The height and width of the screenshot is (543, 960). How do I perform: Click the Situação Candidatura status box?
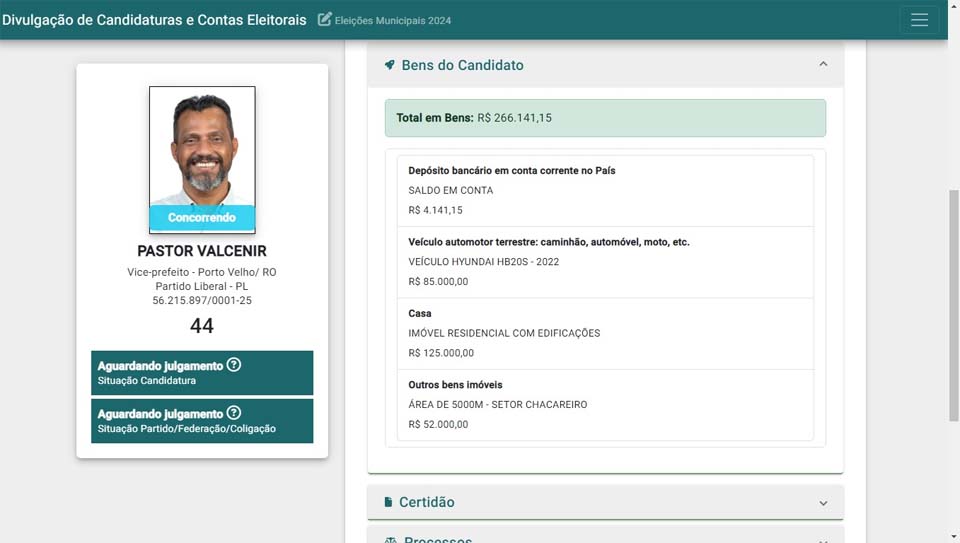tap(202, 373)
